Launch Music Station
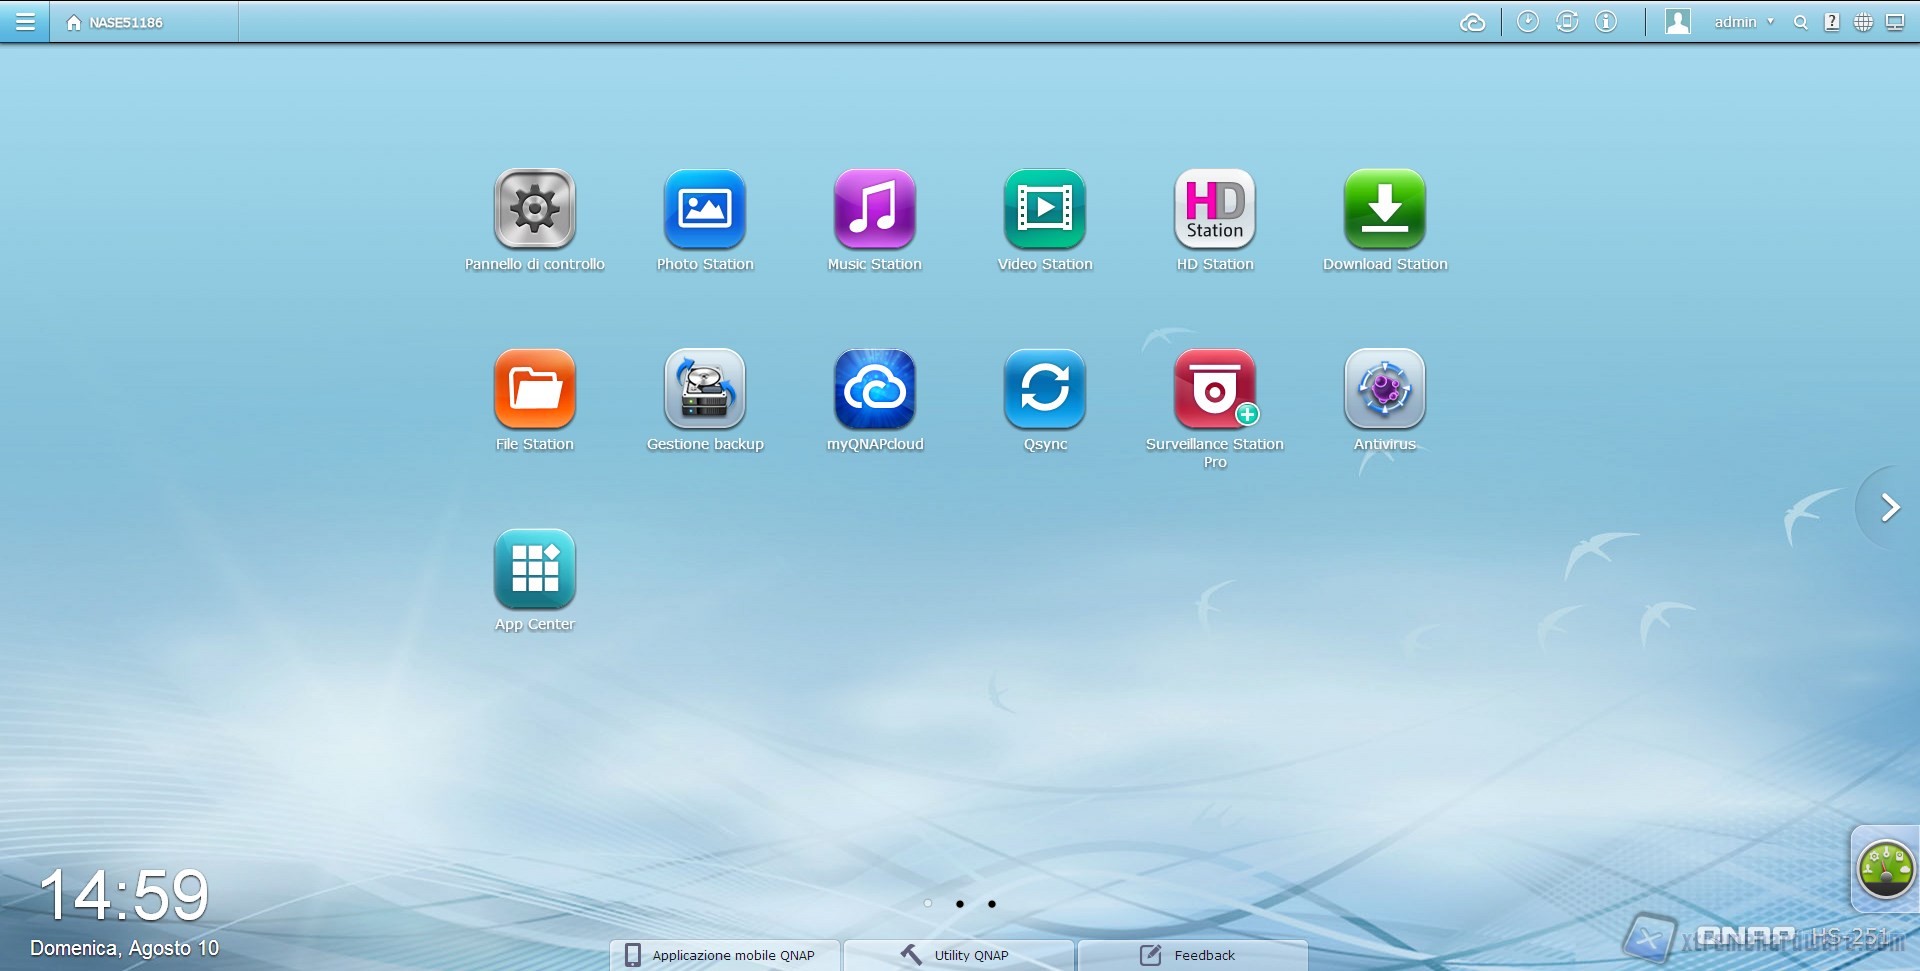 874,210
